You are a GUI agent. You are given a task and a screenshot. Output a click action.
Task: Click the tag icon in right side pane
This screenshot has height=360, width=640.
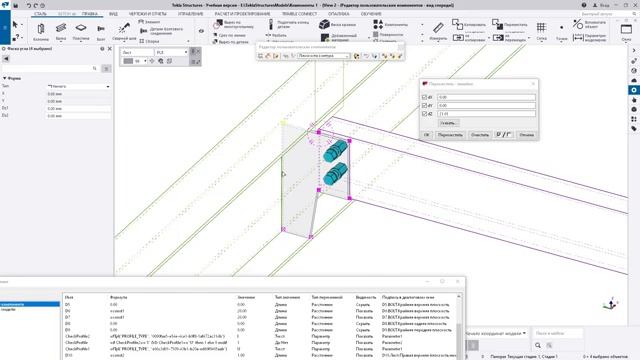pos(634,129)
